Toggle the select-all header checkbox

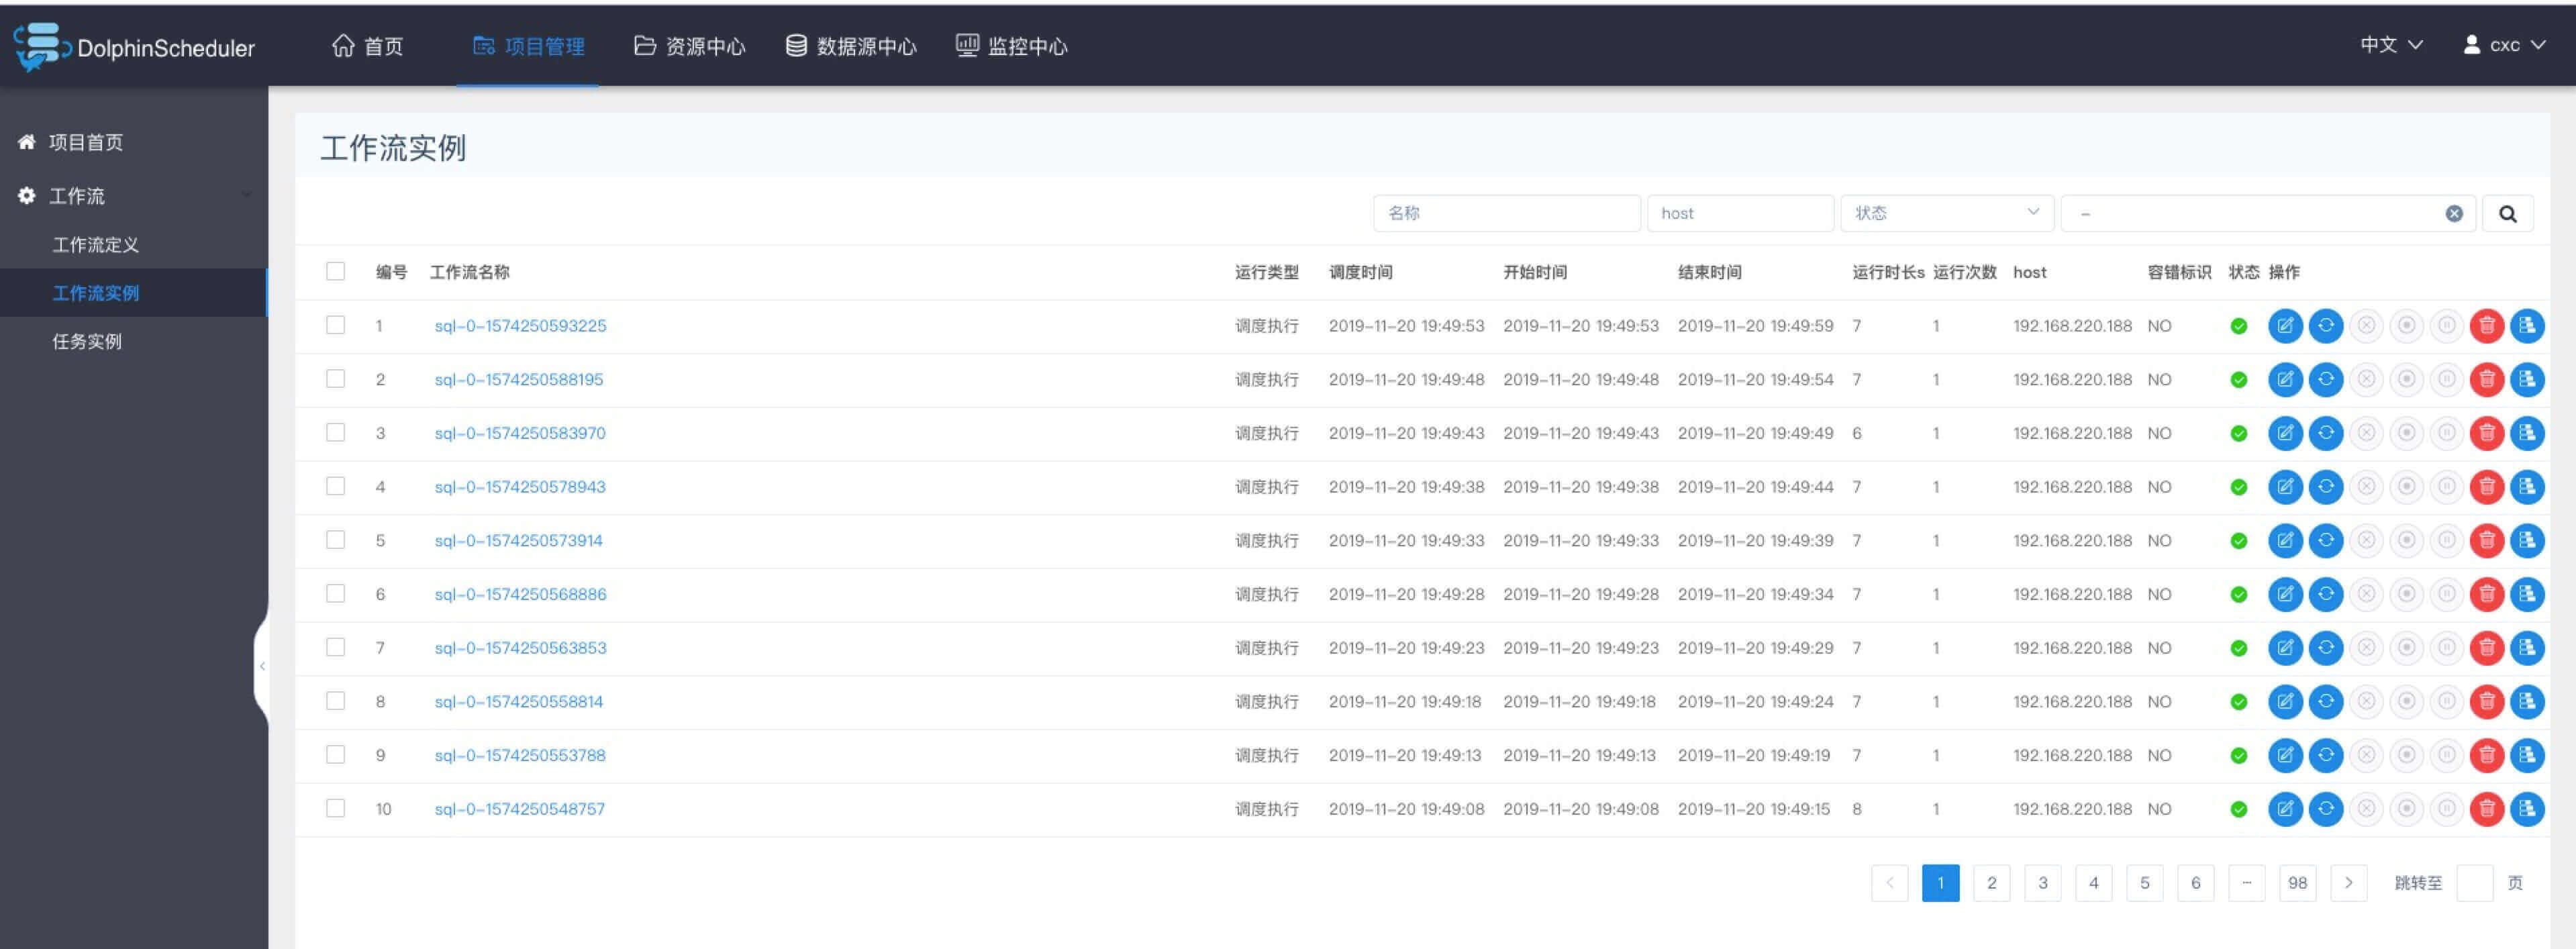click(x=336, y=272)
